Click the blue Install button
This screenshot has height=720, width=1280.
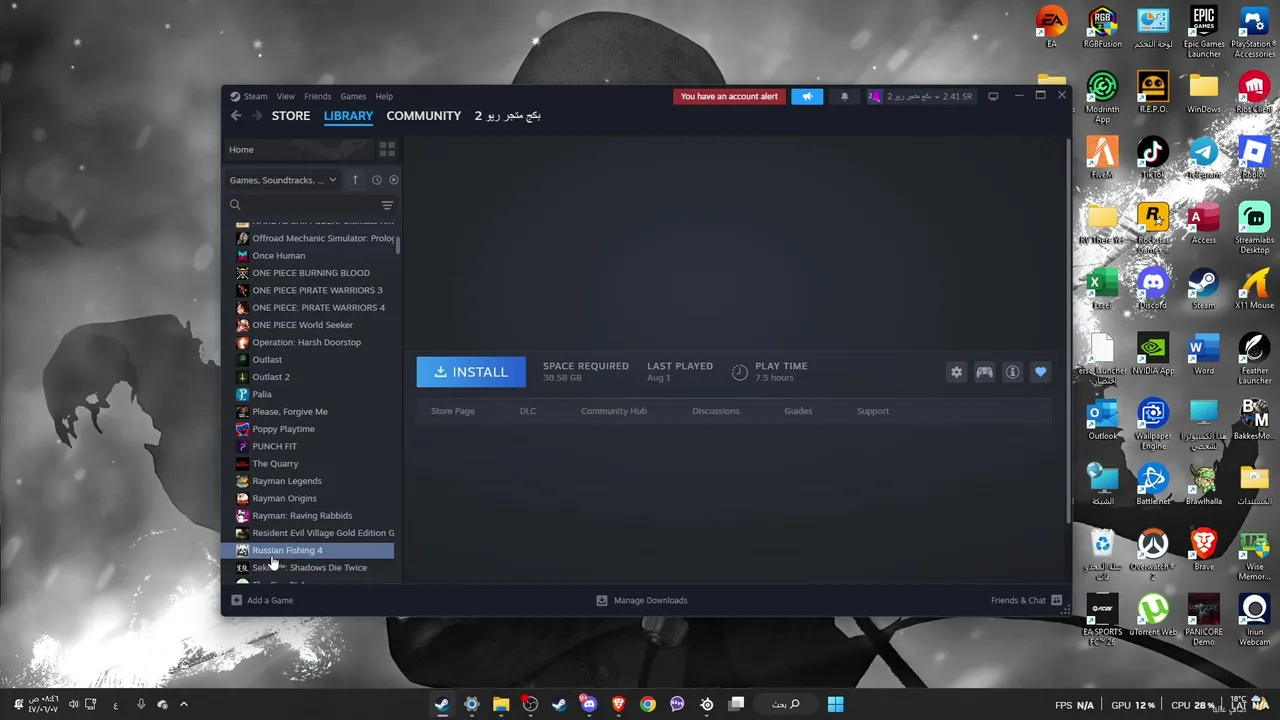point(471,372)
